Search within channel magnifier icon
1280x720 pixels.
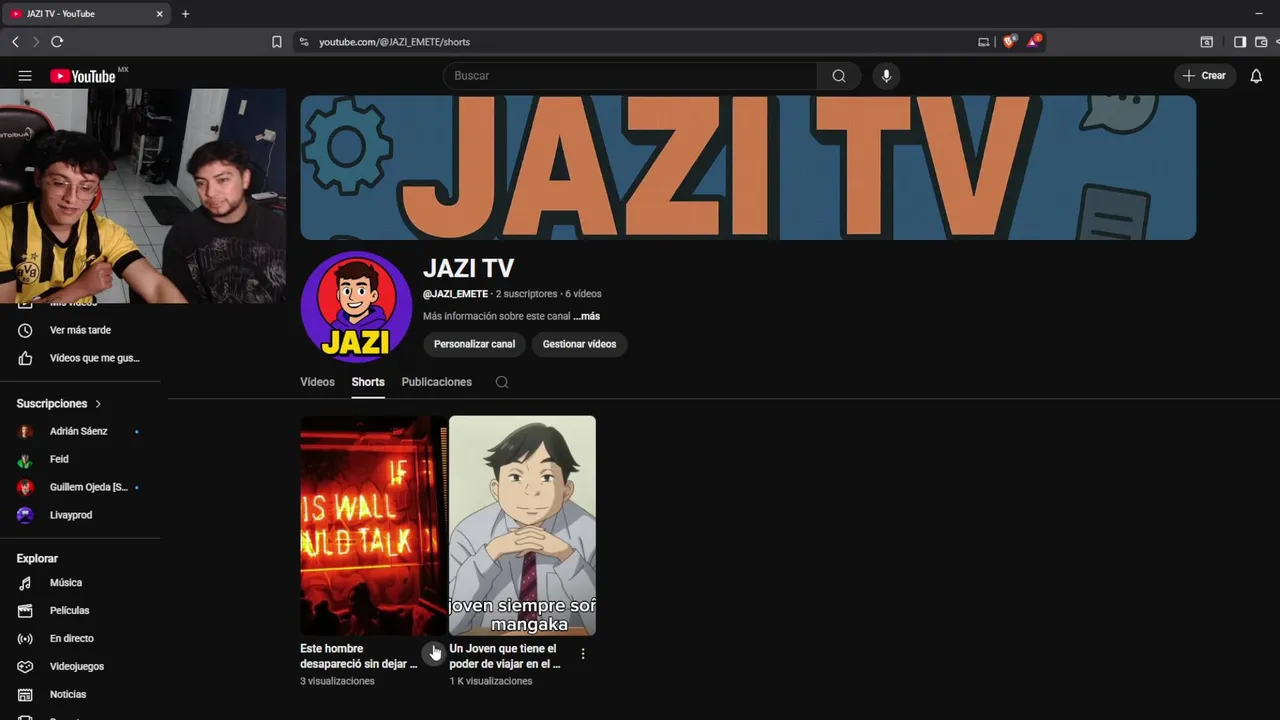pos(502,382)
